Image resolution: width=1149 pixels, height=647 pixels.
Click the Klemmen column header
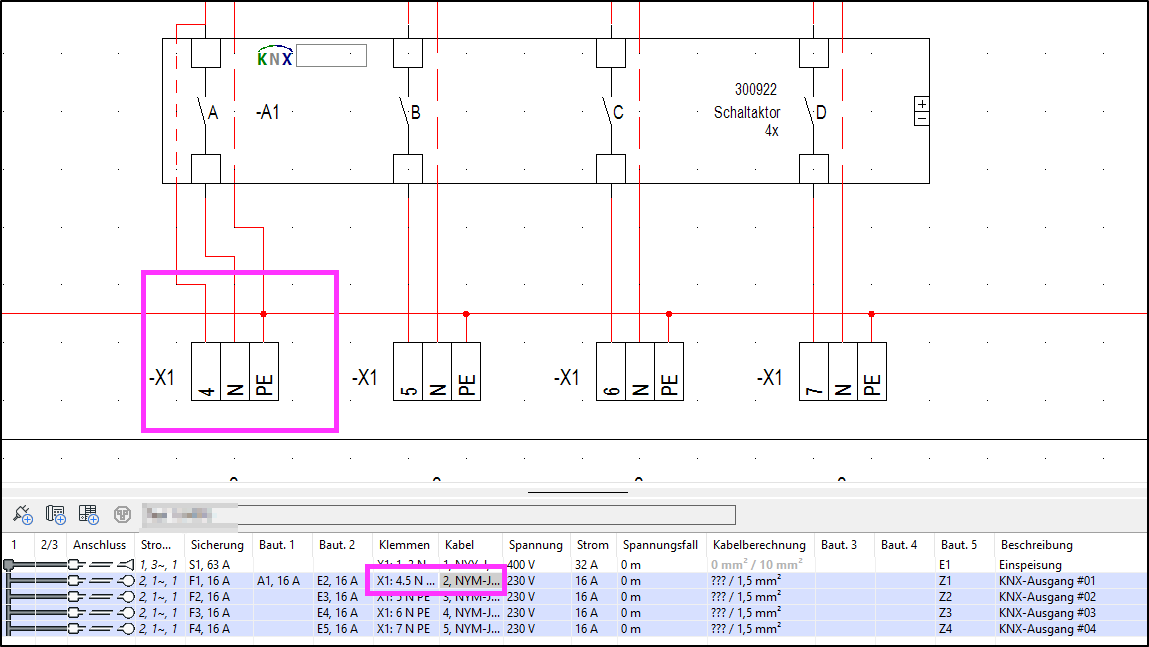coord(404,544)
